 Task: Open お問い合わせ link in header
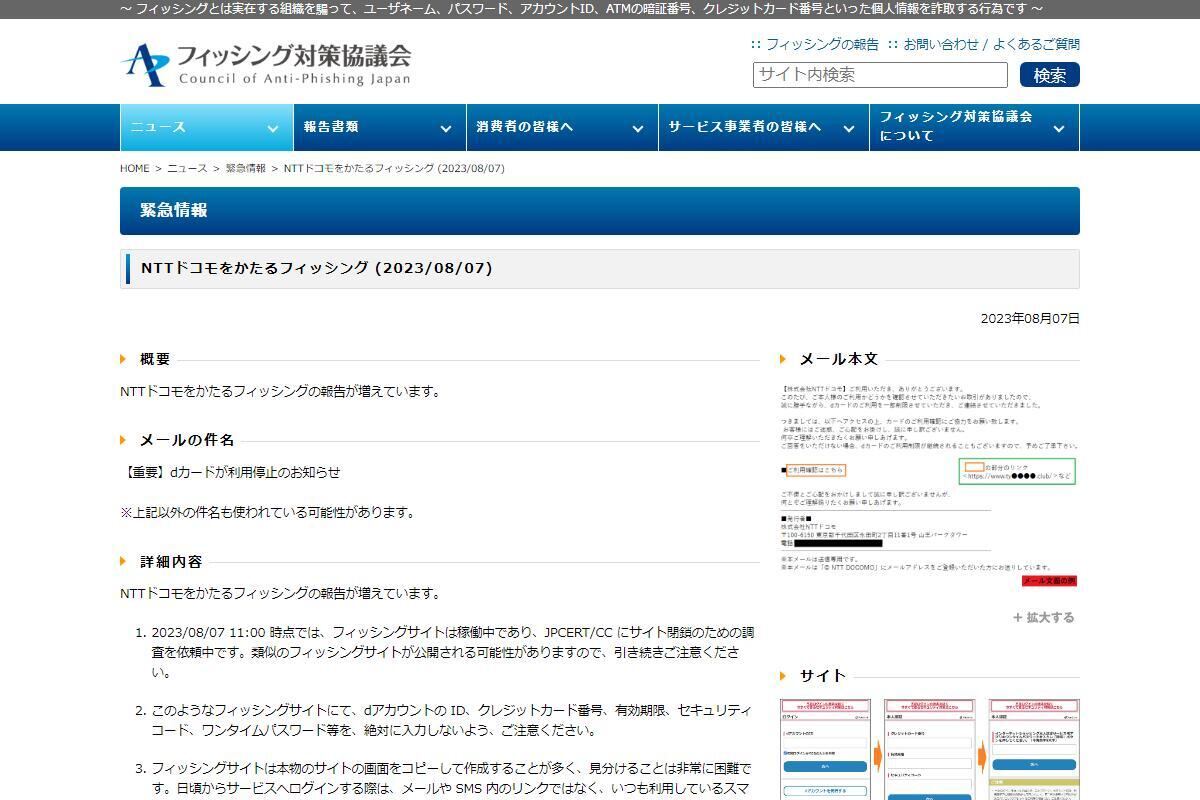(941, 44)
